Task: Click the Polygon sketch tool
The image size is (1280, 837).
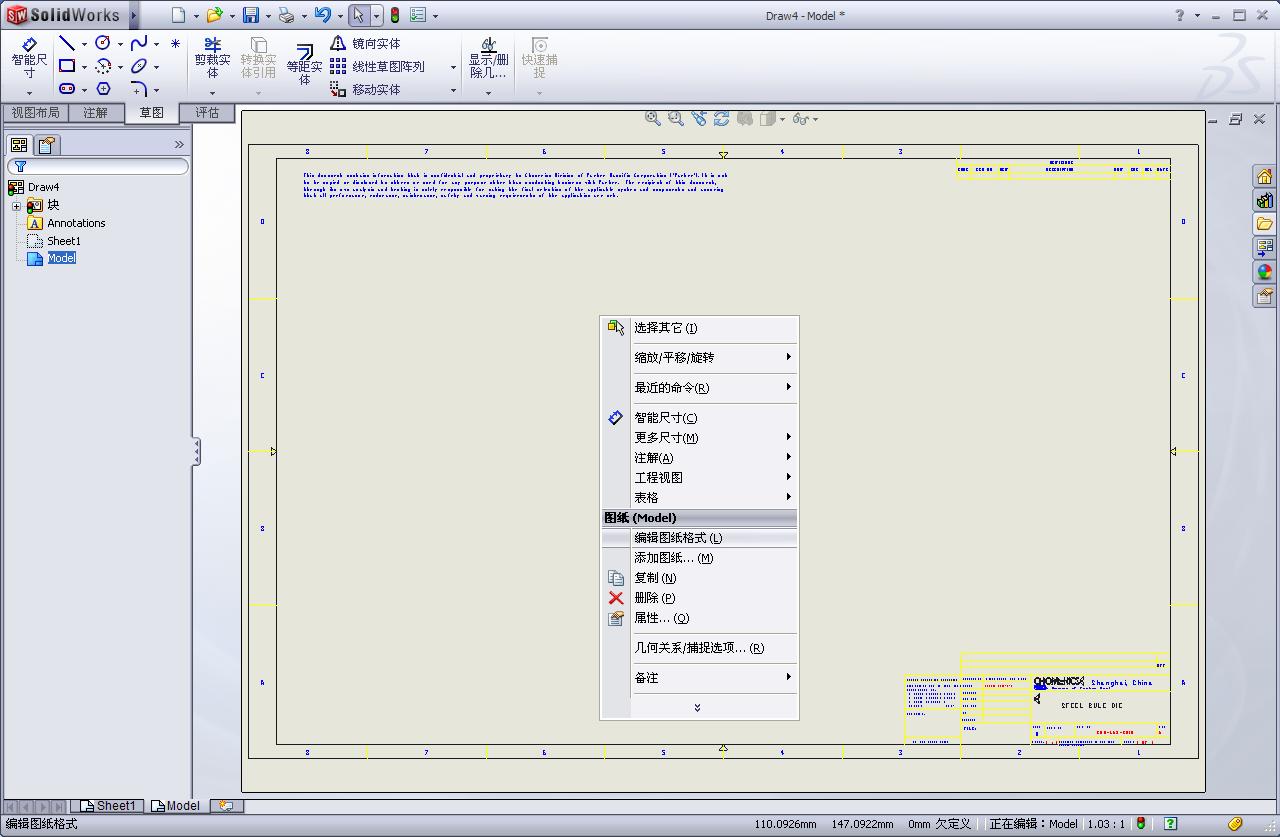Action: [x=103, y=89]
